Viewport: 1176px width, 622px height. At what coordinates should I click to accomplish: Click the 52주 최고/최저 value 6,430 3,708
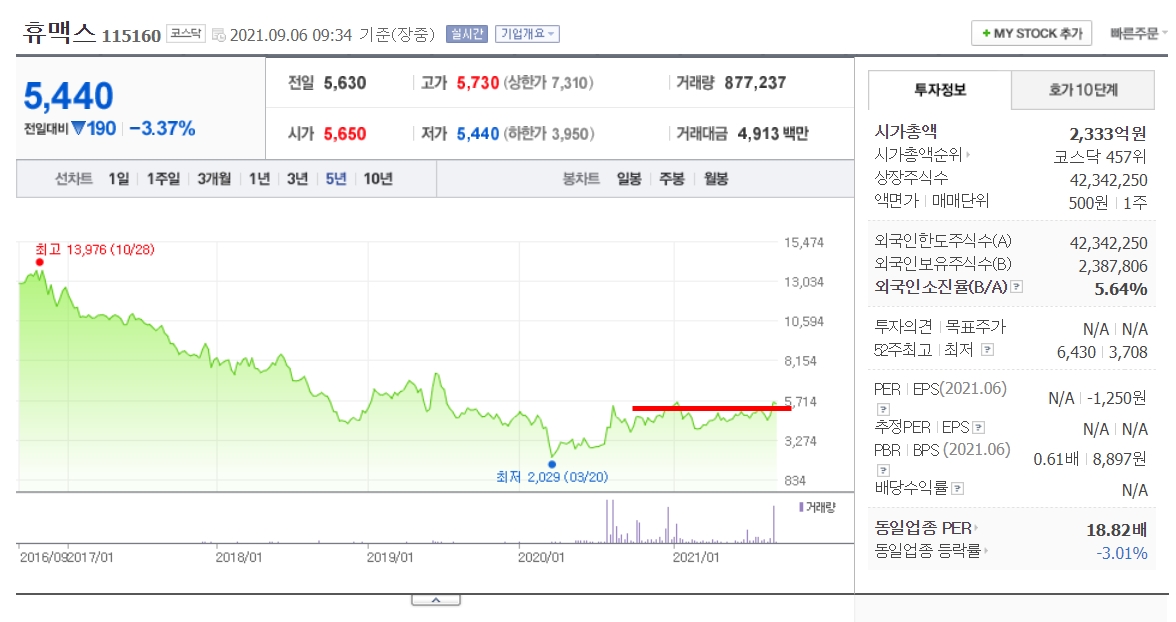pos(1102,352)
